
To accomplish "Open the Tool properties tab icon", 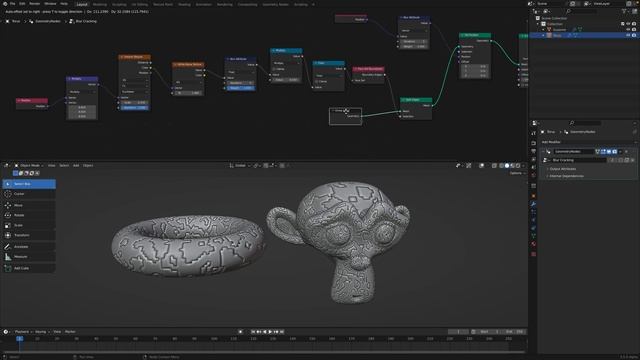I will (533, 133).
